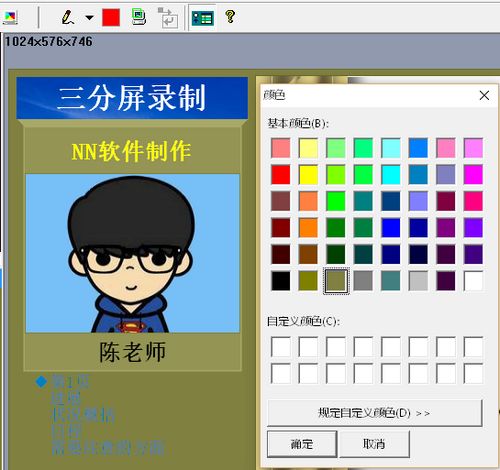Select the first custom color slot
This screenshot has height=470, width=500.
pyautogui.click(x=281, y=347)
